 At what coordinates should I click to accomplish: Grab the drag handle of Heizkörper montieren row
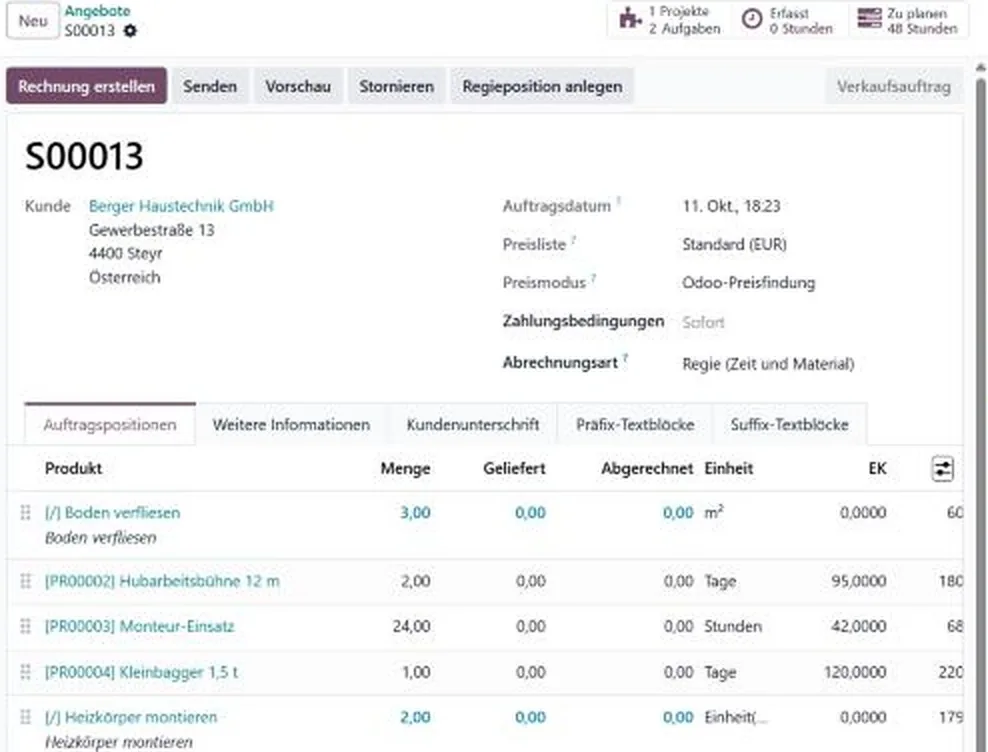click(25, 717)
